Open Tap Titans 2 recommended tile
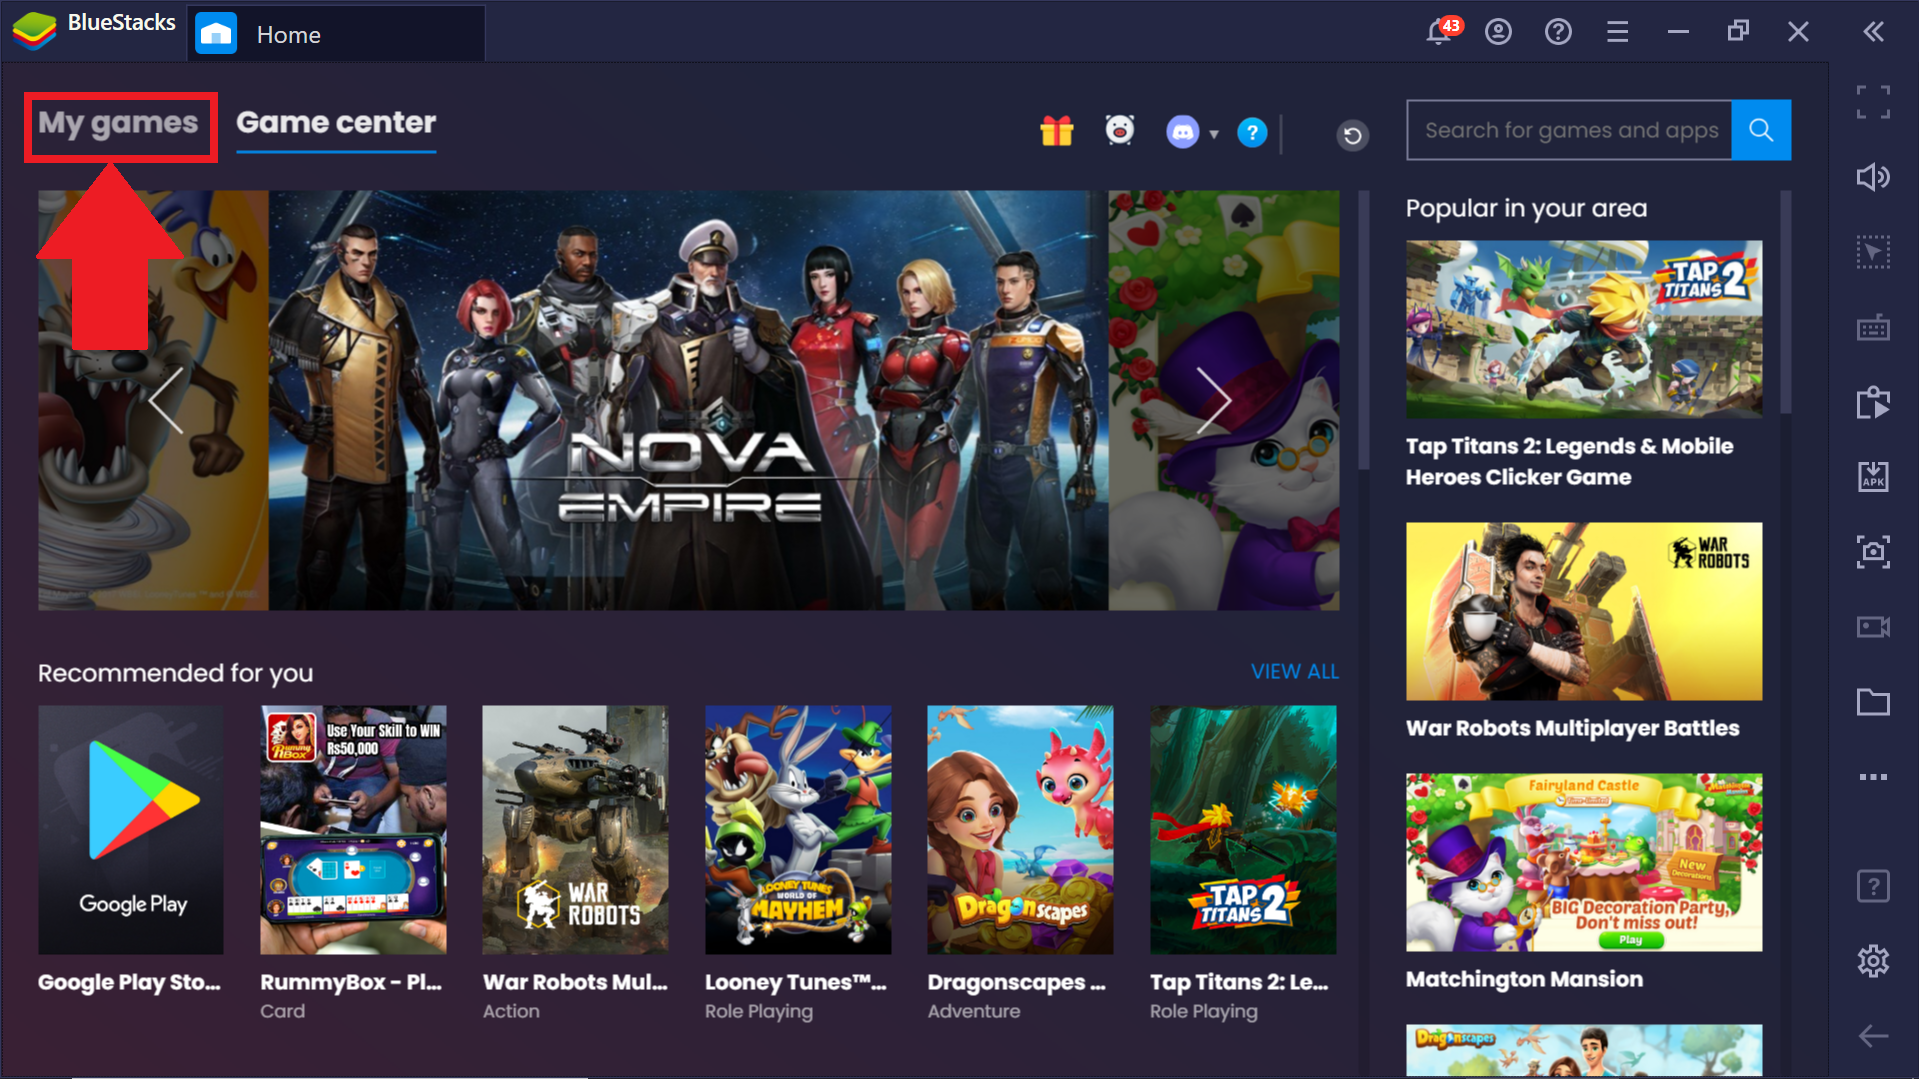Screen dimensions: 1919x1079 pyautogui.click(x=1243, y=830)
